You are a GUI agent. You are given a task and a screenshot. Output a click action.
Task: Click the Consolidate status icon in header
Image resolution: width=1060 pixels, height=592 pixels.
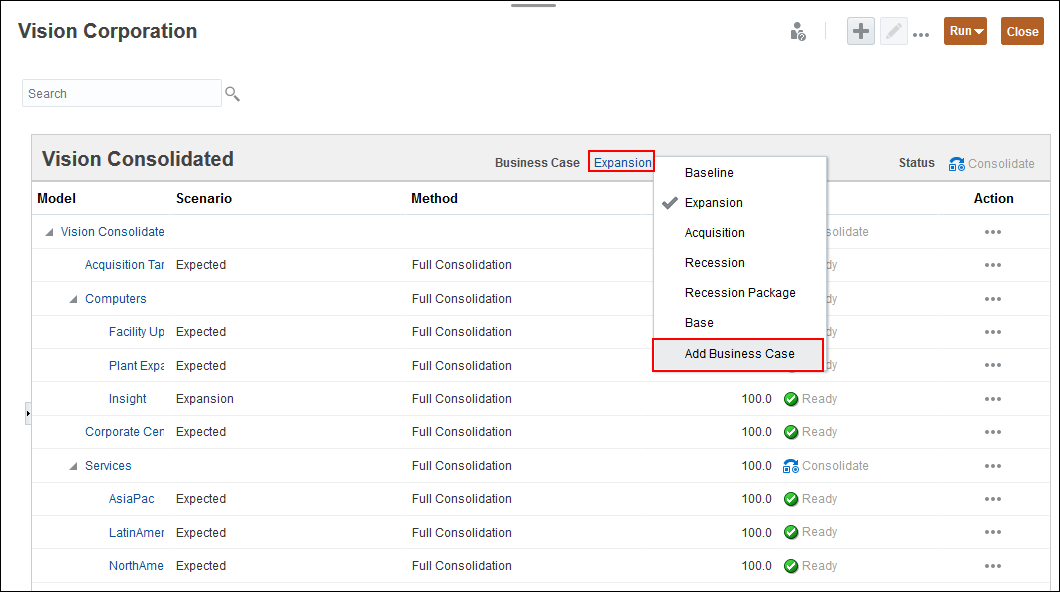[x=957, y=164]
